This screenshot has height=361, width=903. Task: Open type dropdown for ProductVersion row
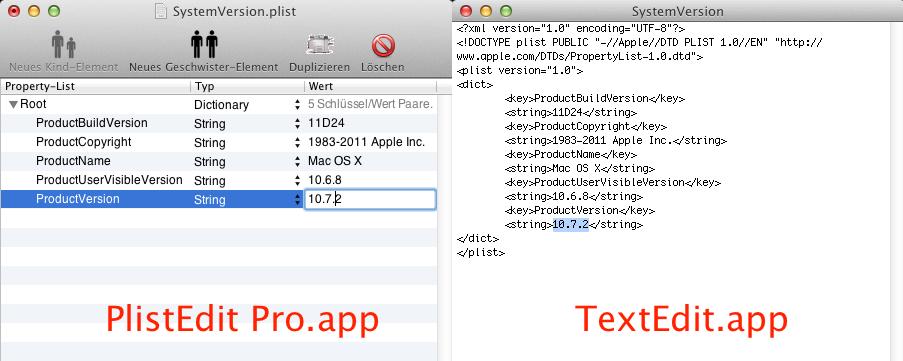[297, 200]
